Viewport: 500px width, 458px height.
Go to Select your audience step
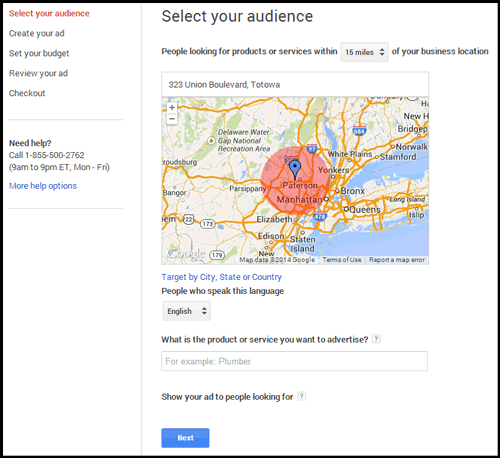[x=49, y=13]
